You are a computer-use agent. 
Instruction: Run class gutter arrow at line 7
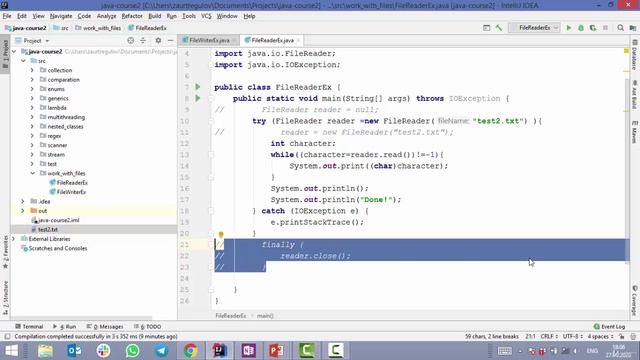tap(198, 87)
